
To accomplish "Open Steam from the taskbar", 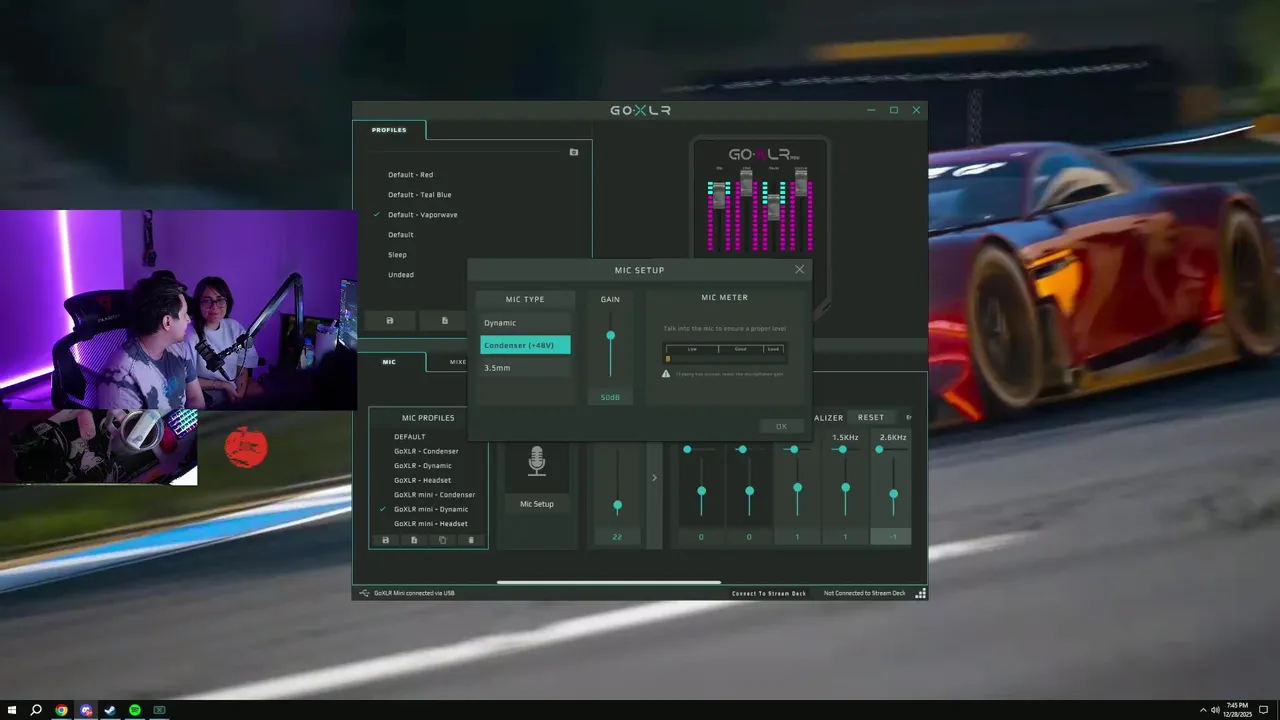I will point(110,710).
